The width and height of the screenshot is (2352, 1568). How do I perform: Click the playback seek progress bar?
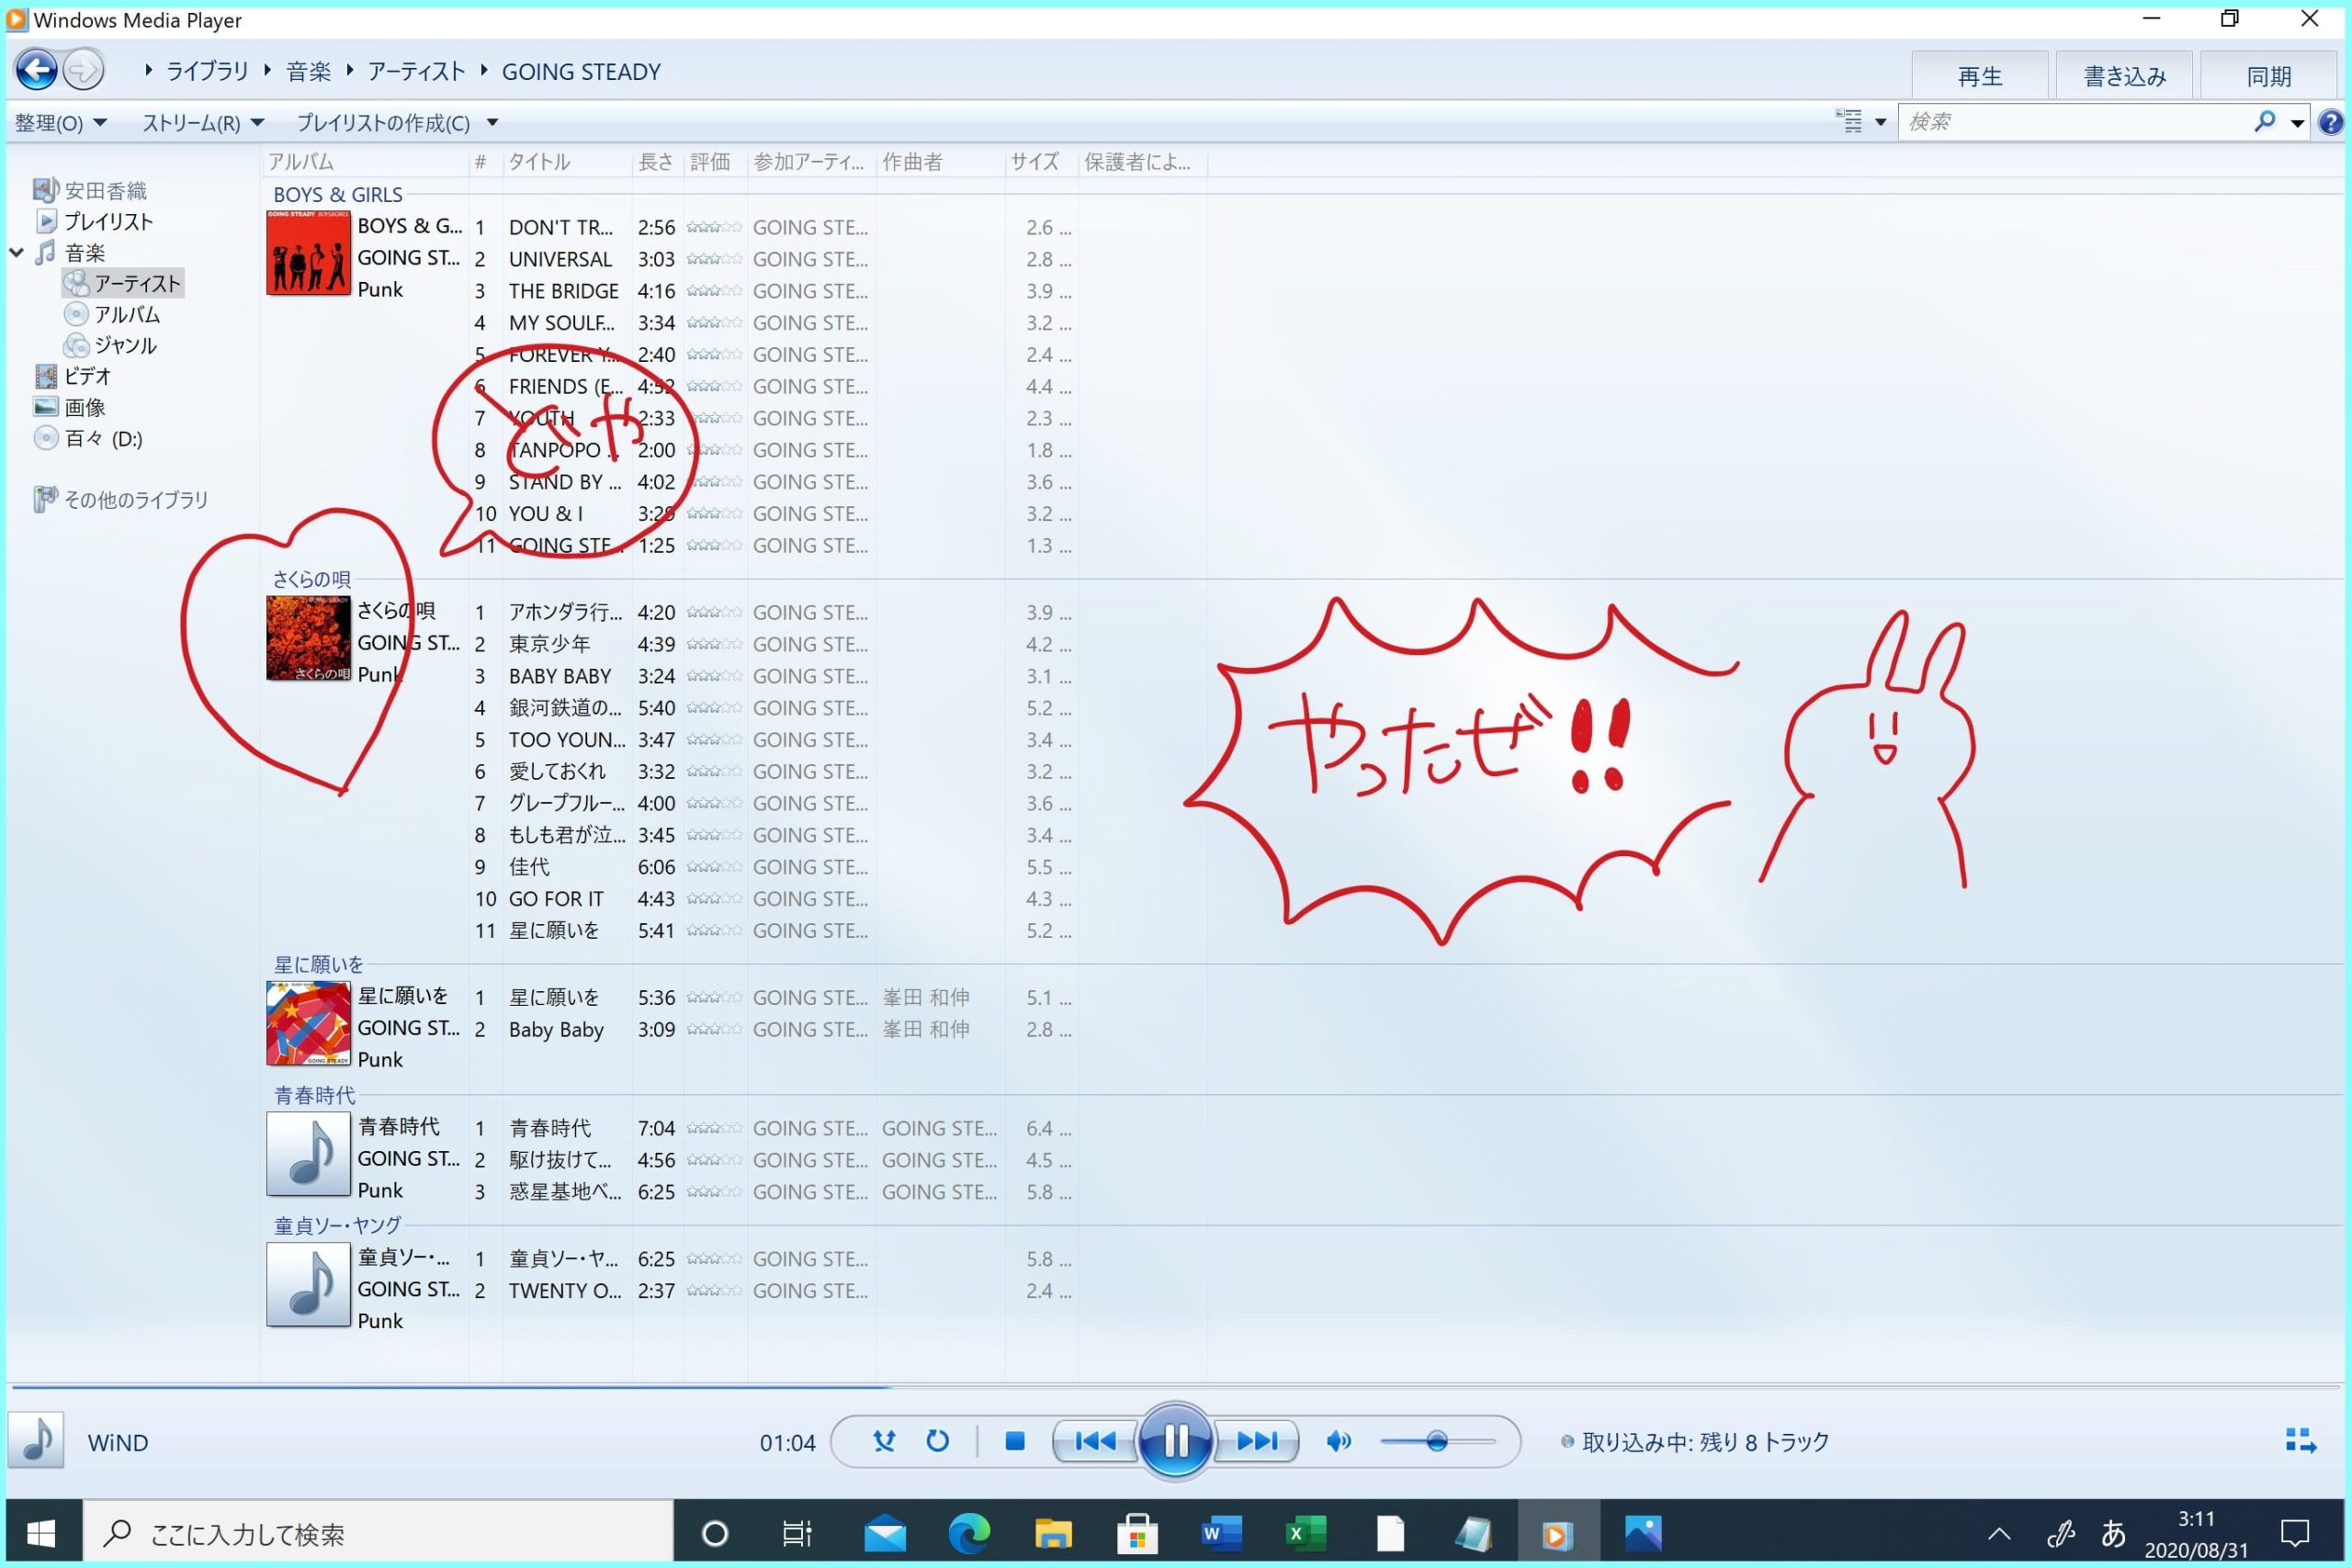coord(1175,1387)
